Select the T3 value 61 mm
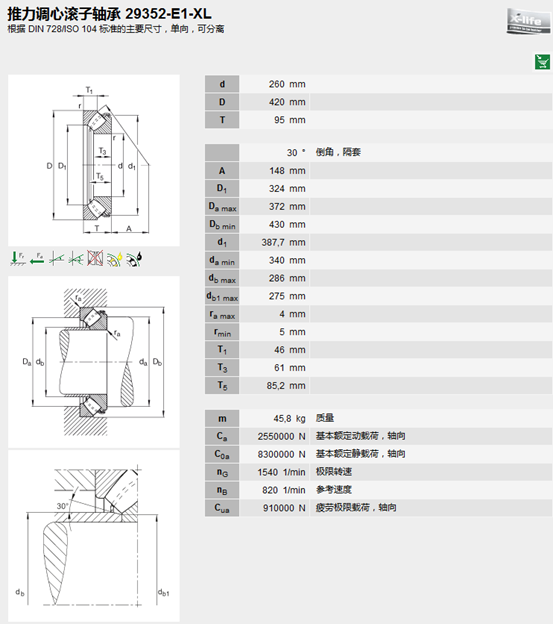 [290, 368]
